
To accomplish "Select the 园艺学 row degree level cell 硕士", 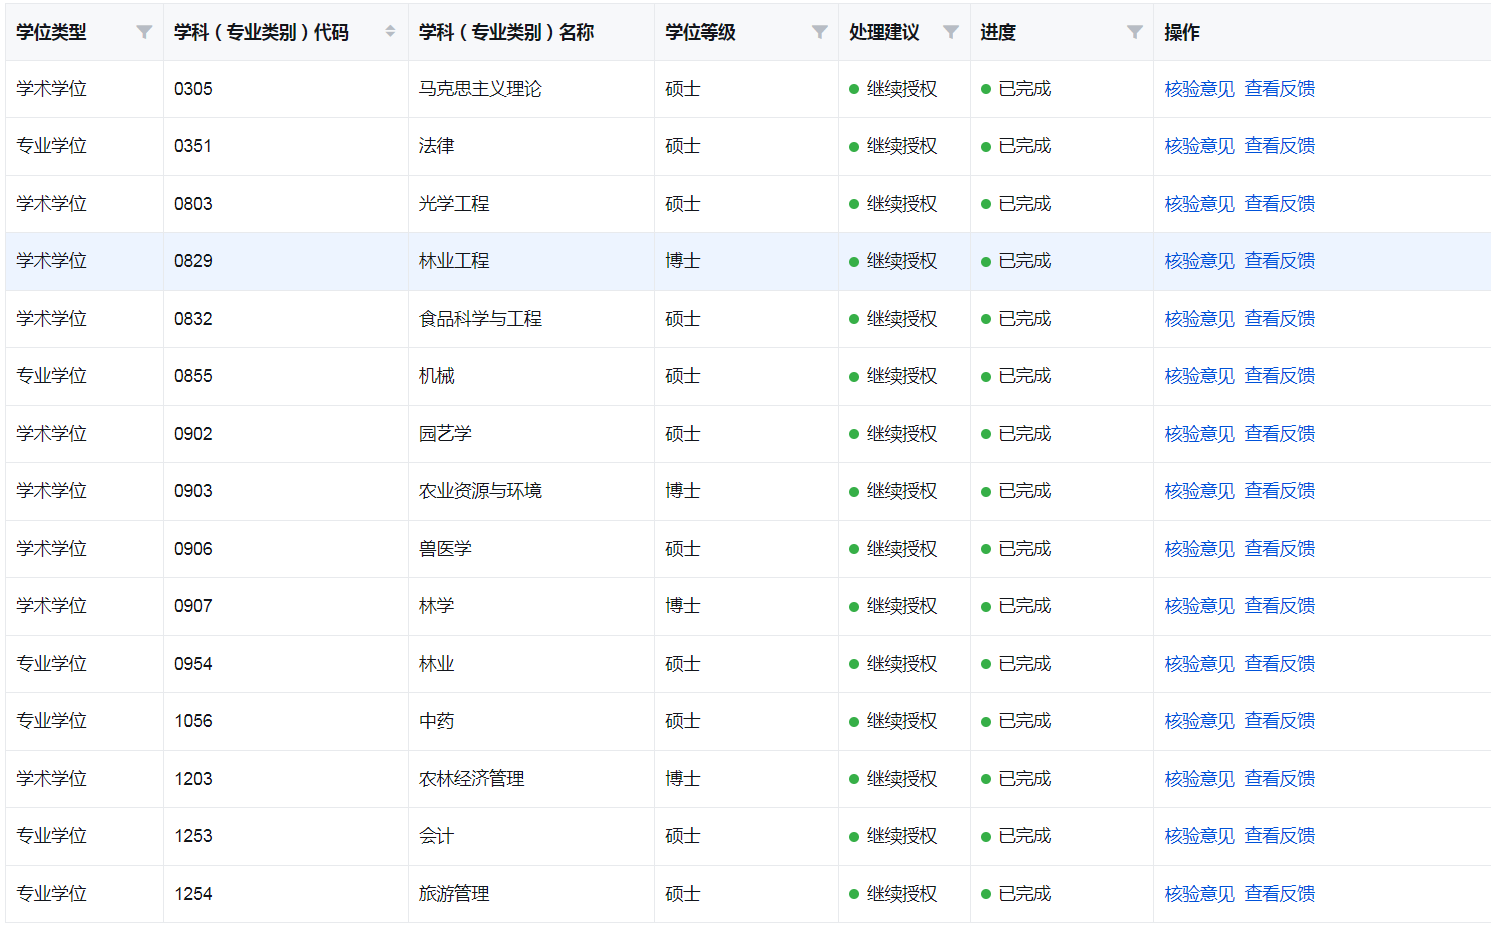I will (x=682, y=434).
